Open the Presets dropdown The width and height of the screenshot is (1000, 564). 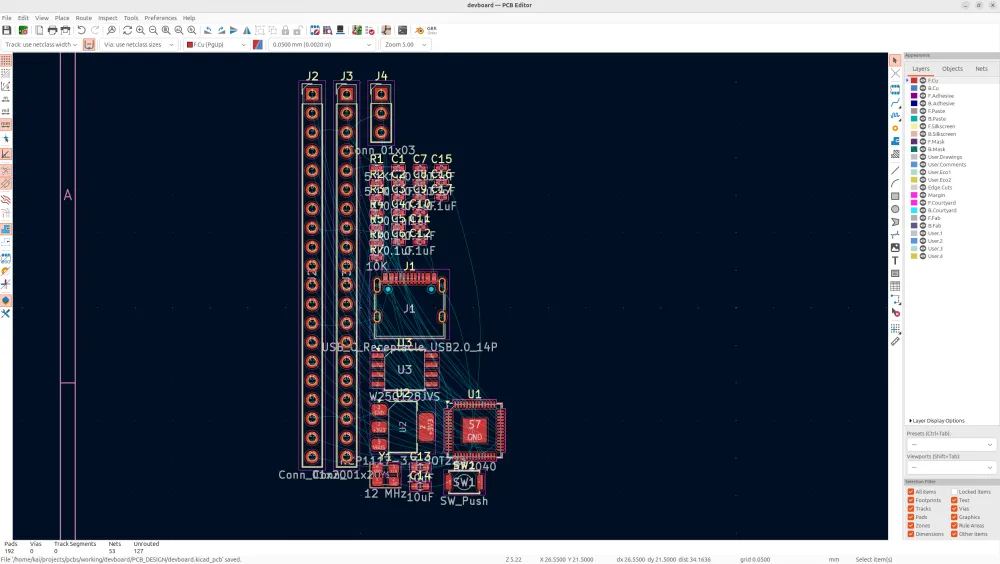[x=950, y=445]
